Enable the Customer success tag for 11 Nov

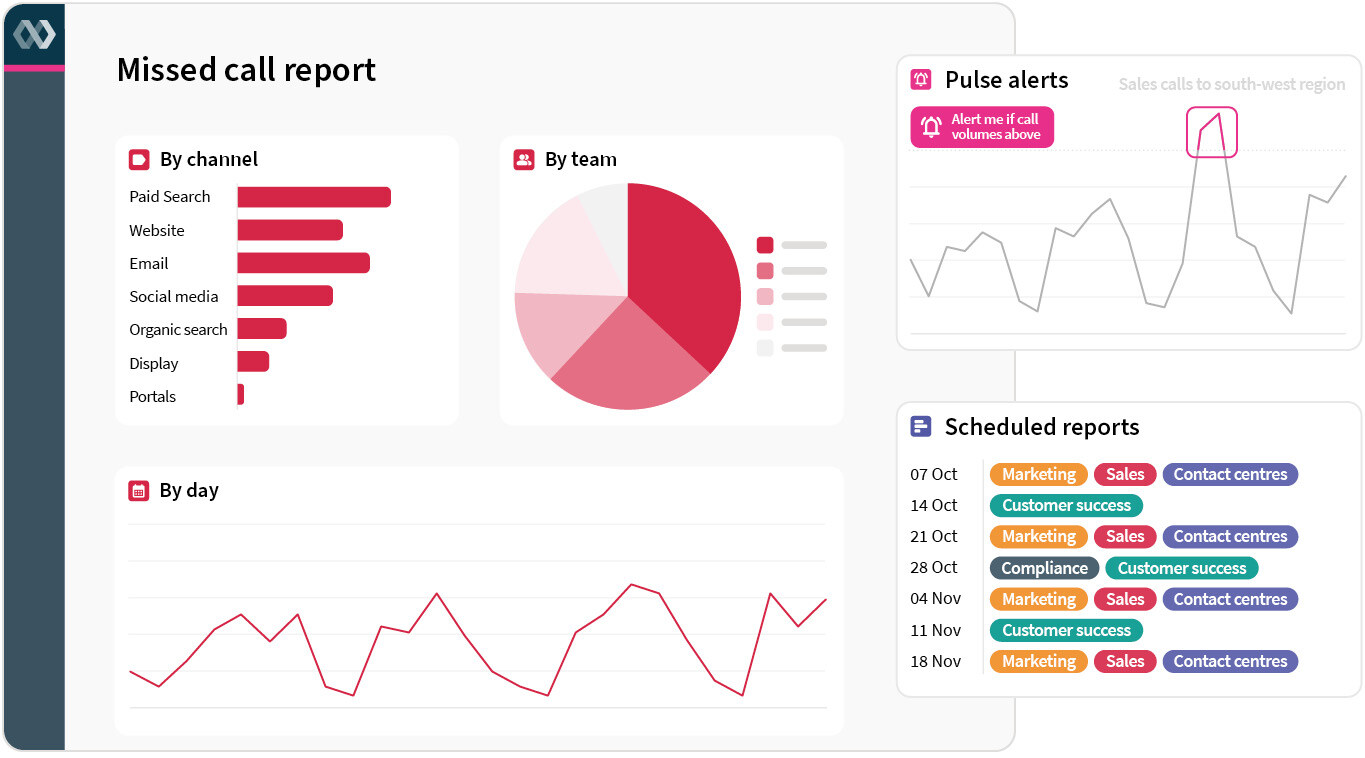[x=1066, y=630]
